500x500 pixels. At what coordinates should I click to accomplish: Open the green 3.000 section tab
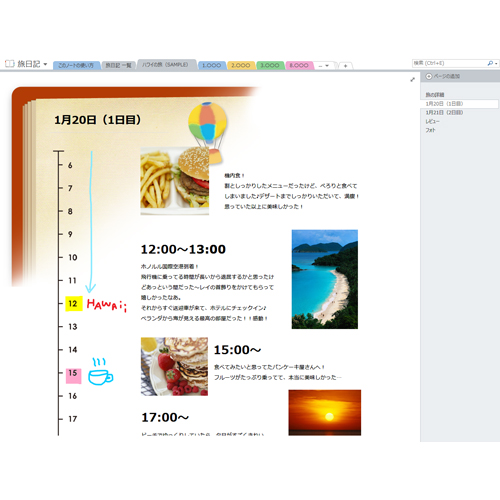[x=270, y=65]
